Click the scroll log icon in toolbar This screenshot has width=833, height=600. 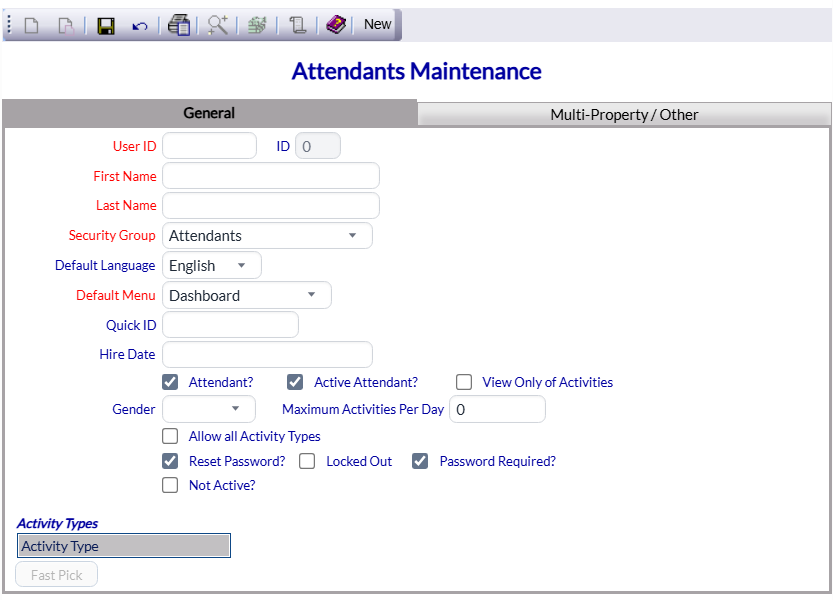click(x=297, y=25)
